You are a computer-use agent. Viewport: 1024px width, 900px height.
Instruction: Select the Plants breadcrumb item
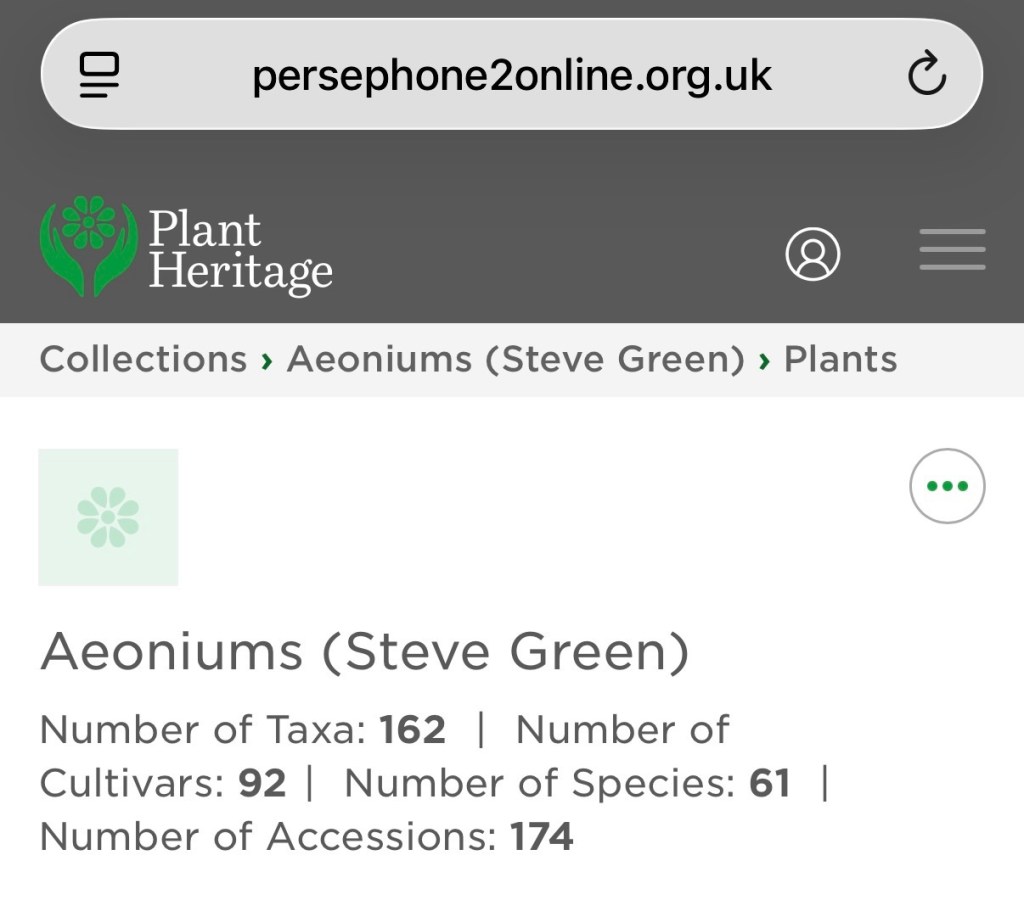click(840, 359)
